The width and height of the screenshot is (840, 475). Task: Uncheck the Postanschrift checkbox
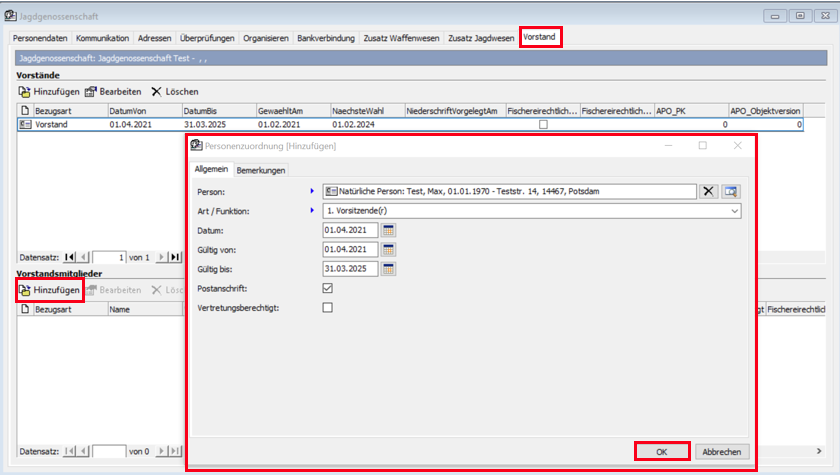coord(328,288)
